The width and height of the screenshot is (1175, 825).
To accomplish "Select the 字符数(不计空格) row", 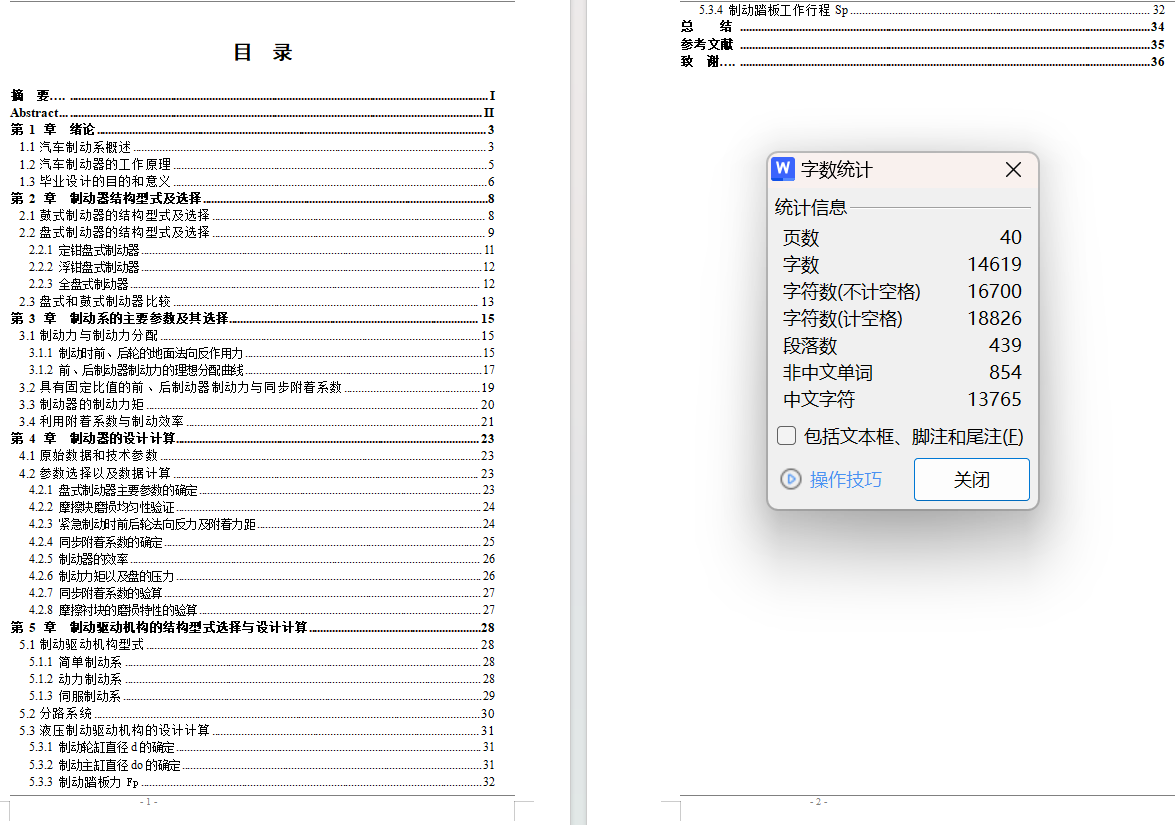I will tap(902, 291).
